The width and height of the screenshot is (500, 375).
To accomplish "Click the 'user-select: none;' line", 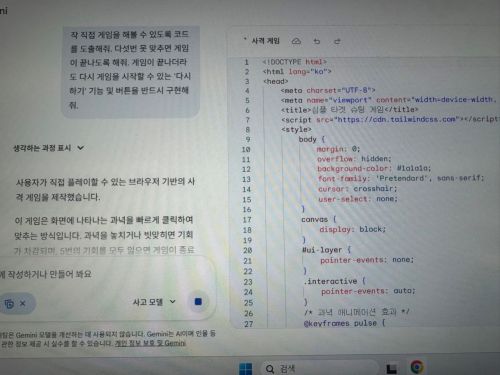I will click(x=358, y=199).
